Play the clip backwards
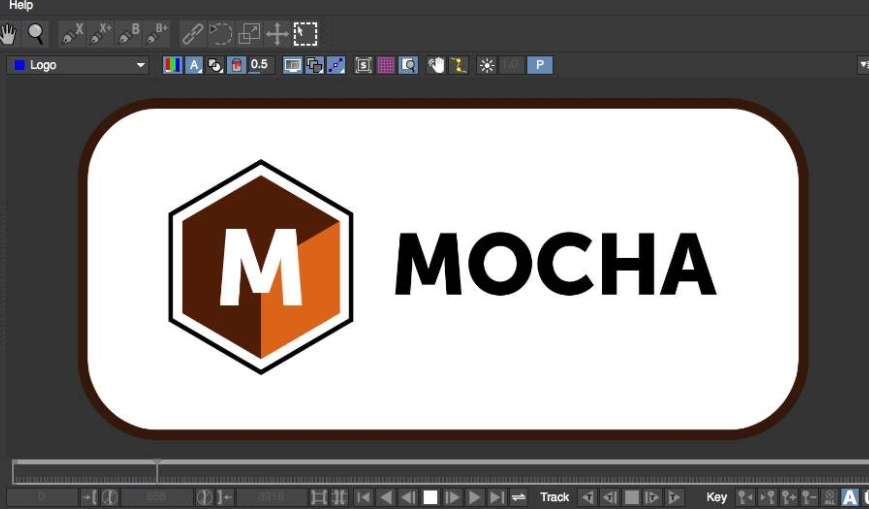Viewport: 869px width, 509px height. [x=386, y=497]
